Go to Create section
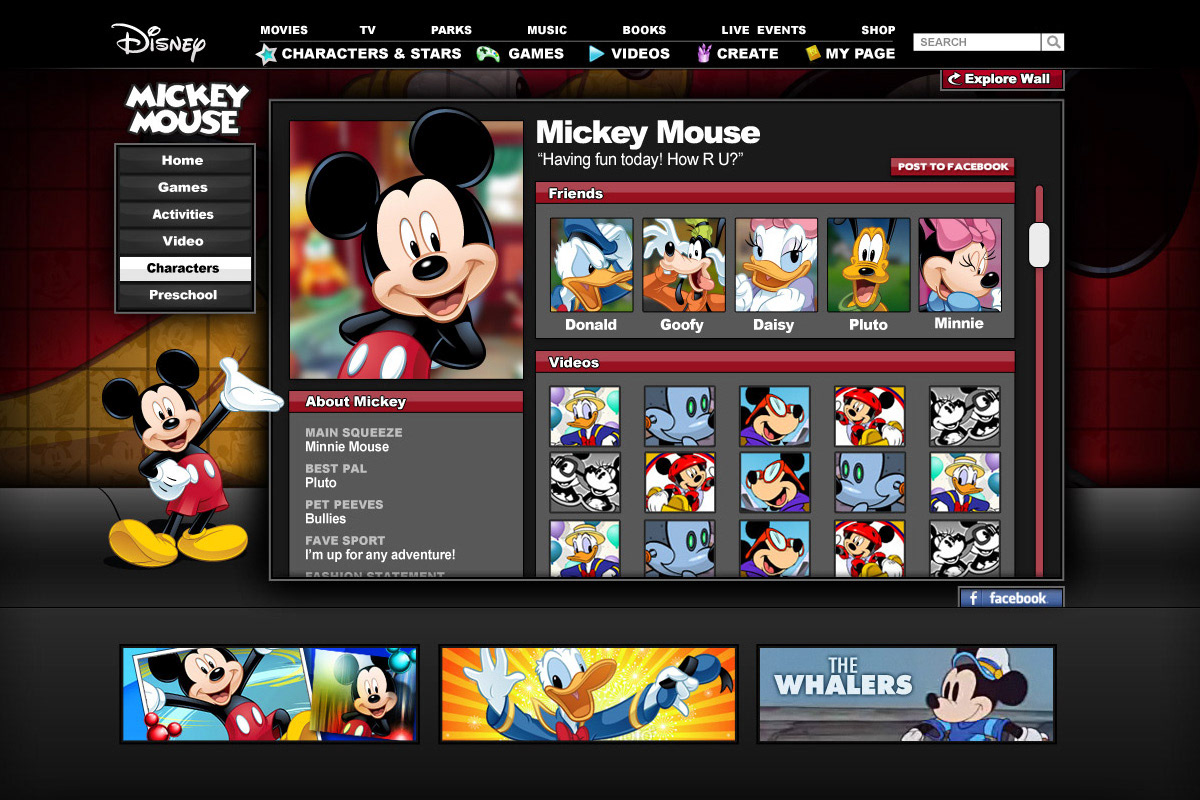 [748, 54]
